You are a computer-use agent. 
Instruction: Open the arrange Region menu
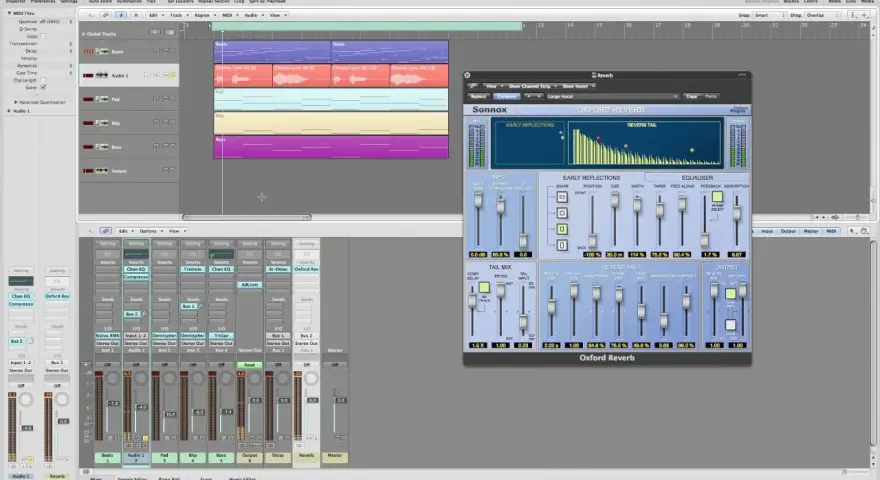[x=205, y=15]
